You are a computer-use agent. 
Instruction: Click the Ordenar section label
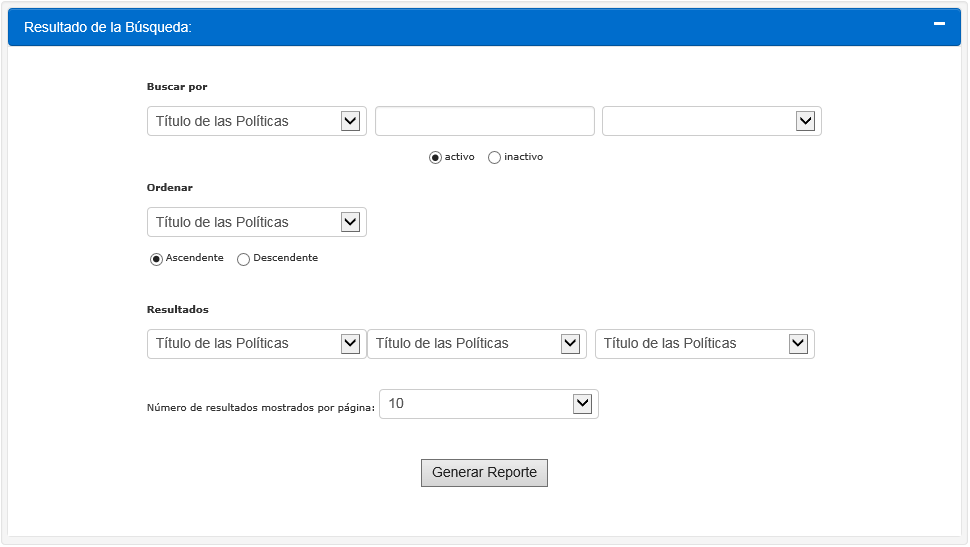[x=169, y=188]
